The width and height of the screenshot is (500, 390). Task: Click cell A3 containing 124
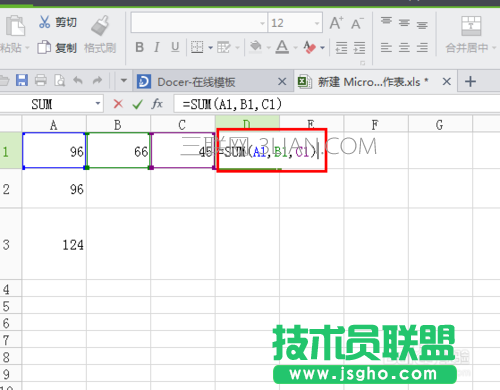(54, 244)
